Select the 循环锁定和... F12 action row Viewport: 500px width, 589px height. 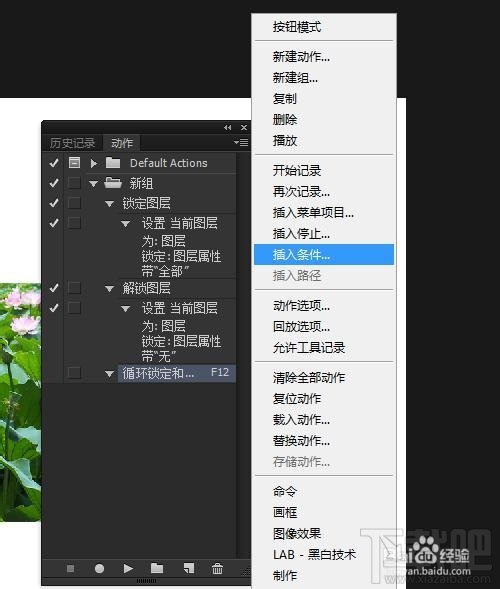pyautogui.click(x=177, y=373)
